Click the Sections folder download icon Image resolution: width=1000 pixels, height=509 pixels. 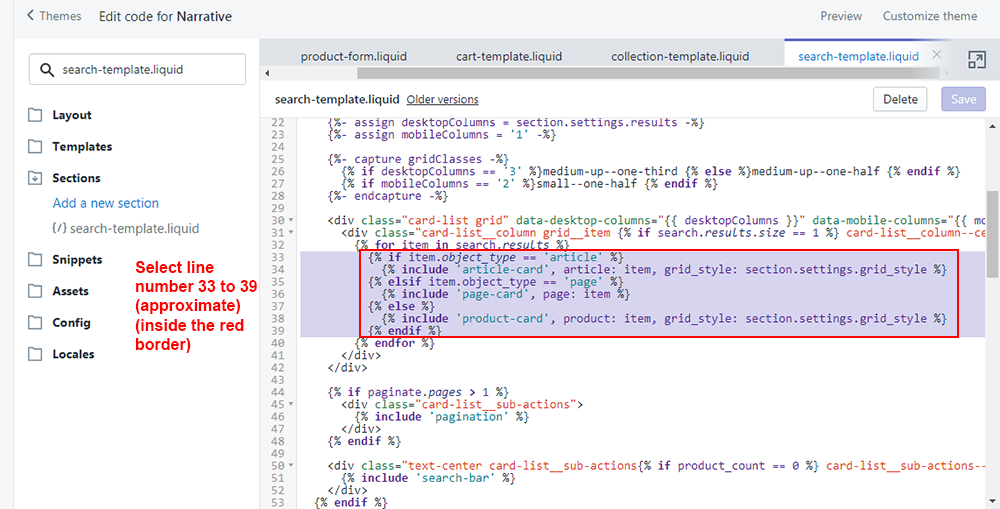[35, 178]
